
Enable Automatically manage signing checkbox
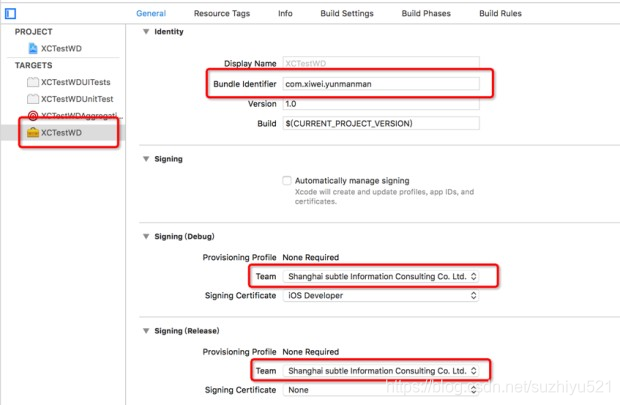coord(287,180)
